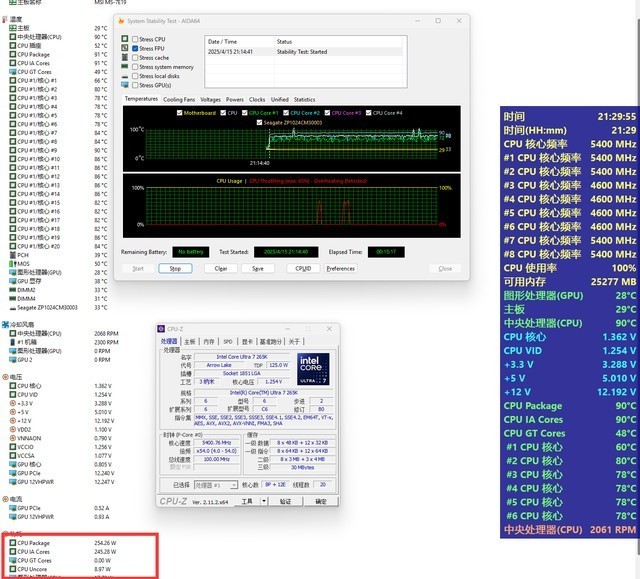Switch to the Cooling Fans tab
The width and height of the screenshot is (640, 579).
point(179,100)
